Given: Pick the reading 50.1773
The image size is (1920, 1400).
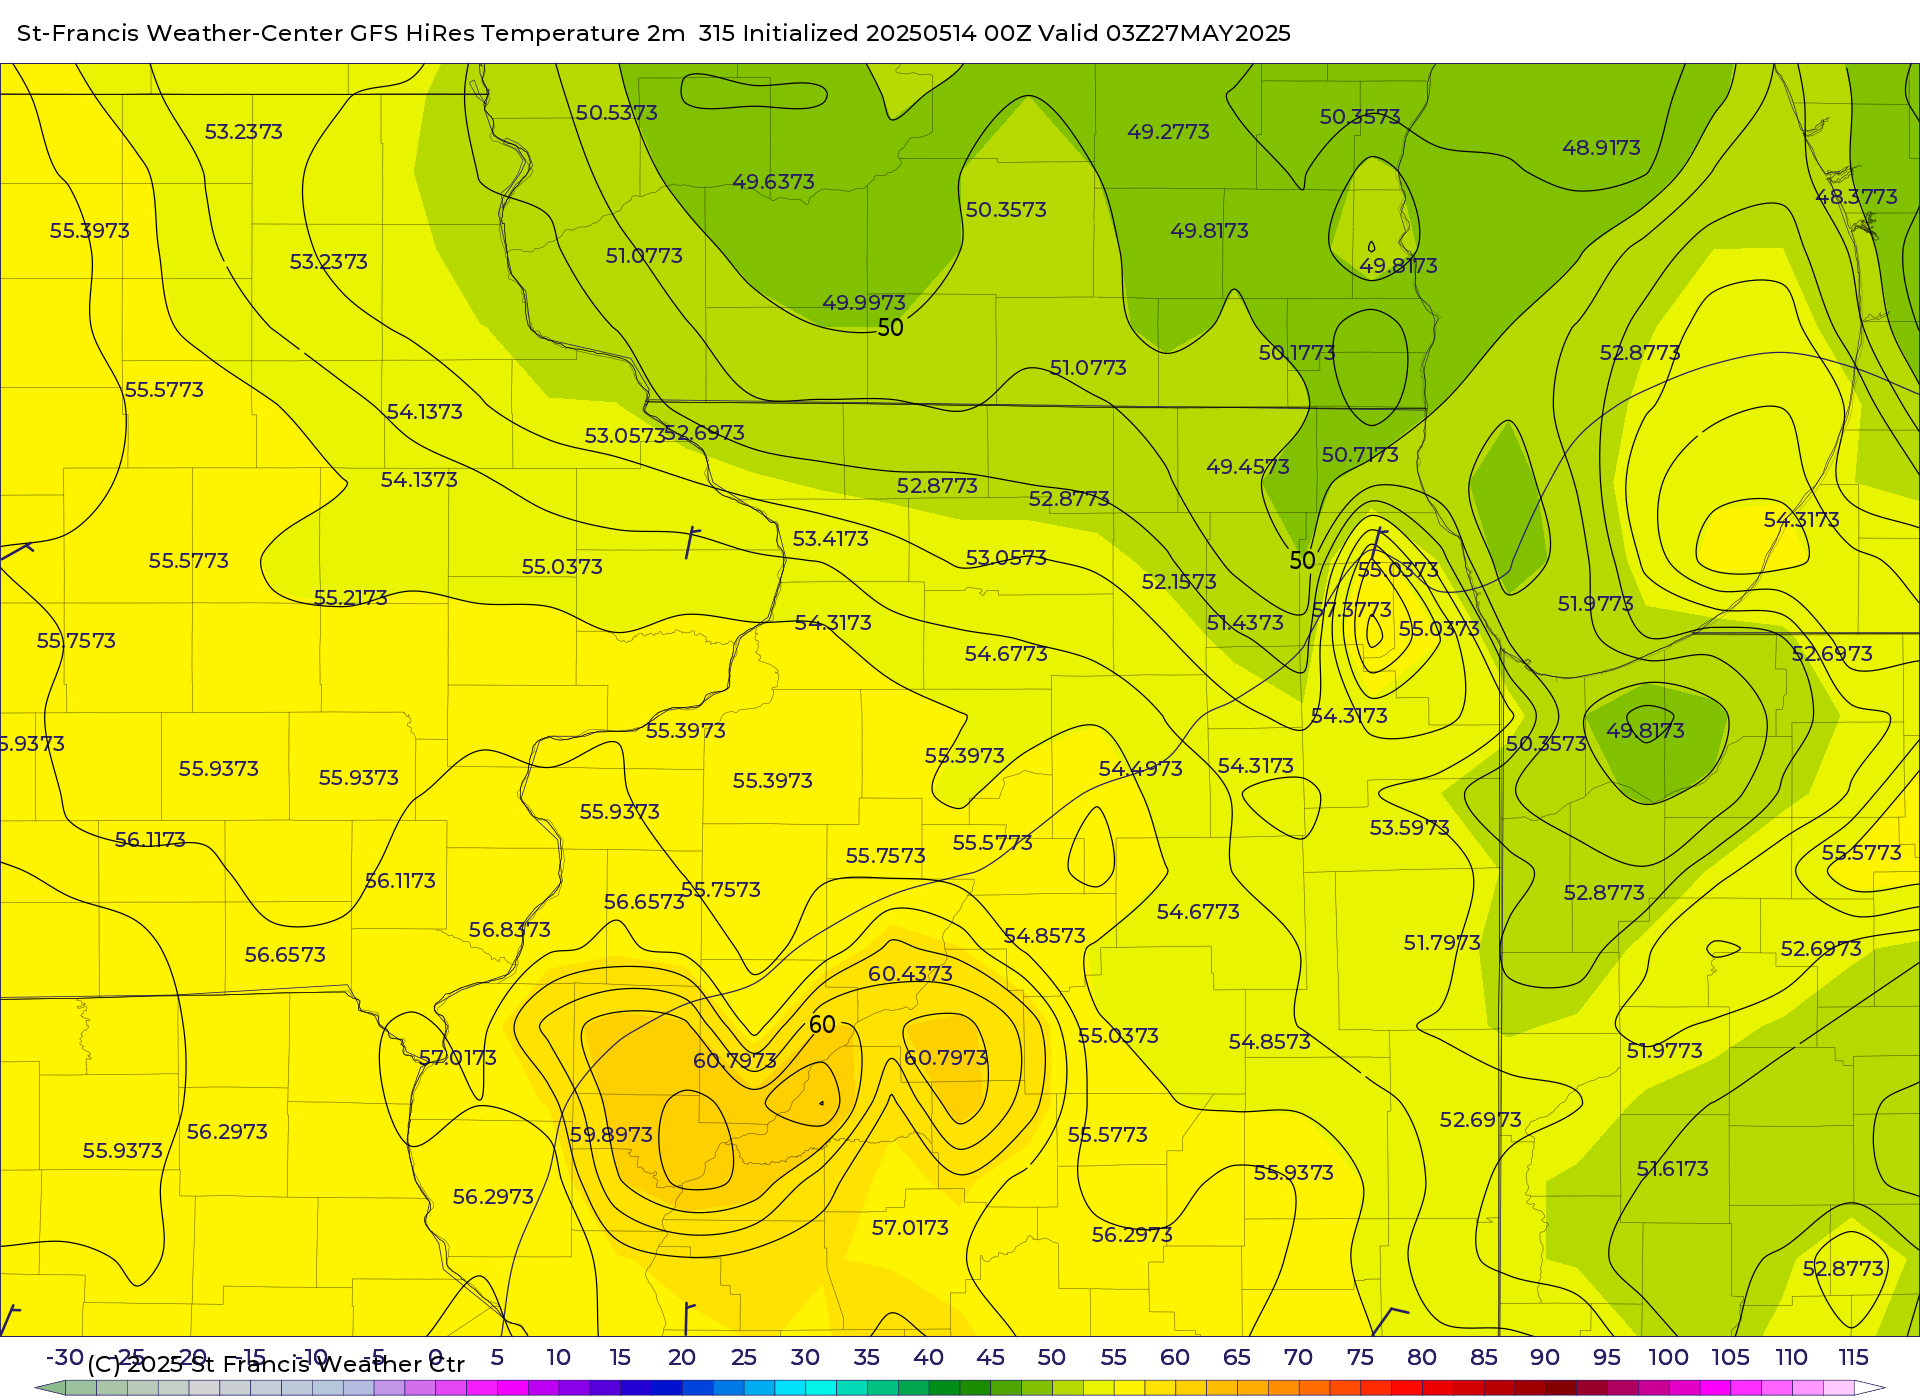Looking at the screenshot, I should pyautogui.click(x=1296, y=353).
